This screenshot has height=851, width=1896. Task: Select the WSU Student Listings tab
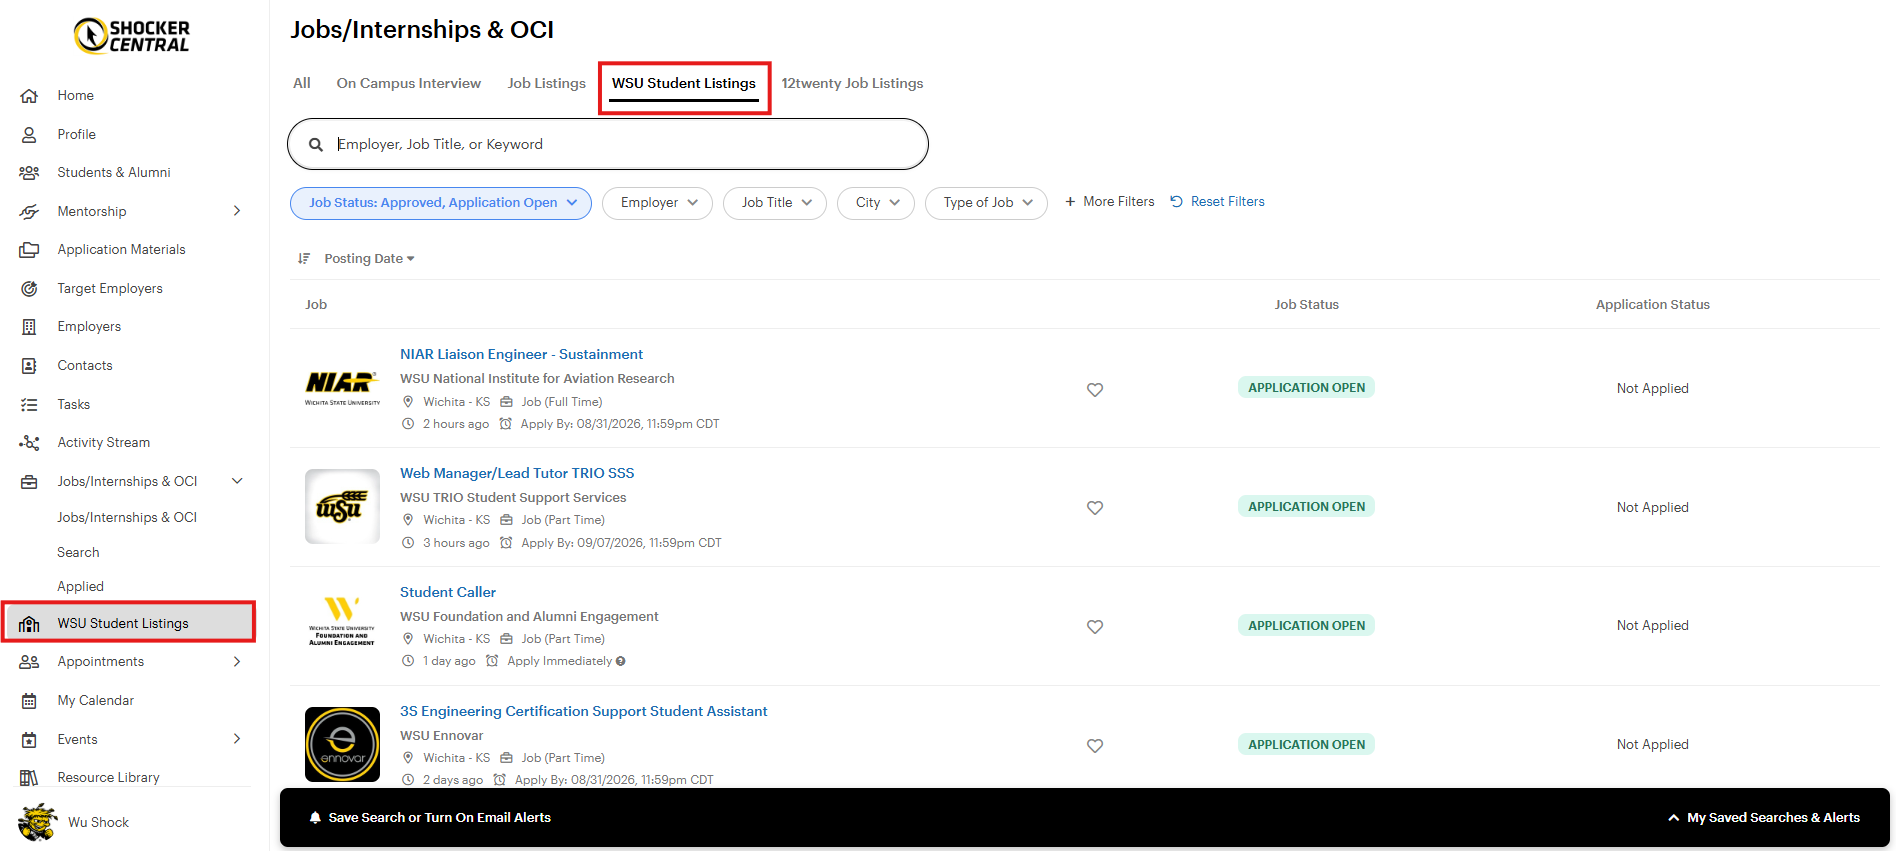pyautogui.click(x=684, y=84)
